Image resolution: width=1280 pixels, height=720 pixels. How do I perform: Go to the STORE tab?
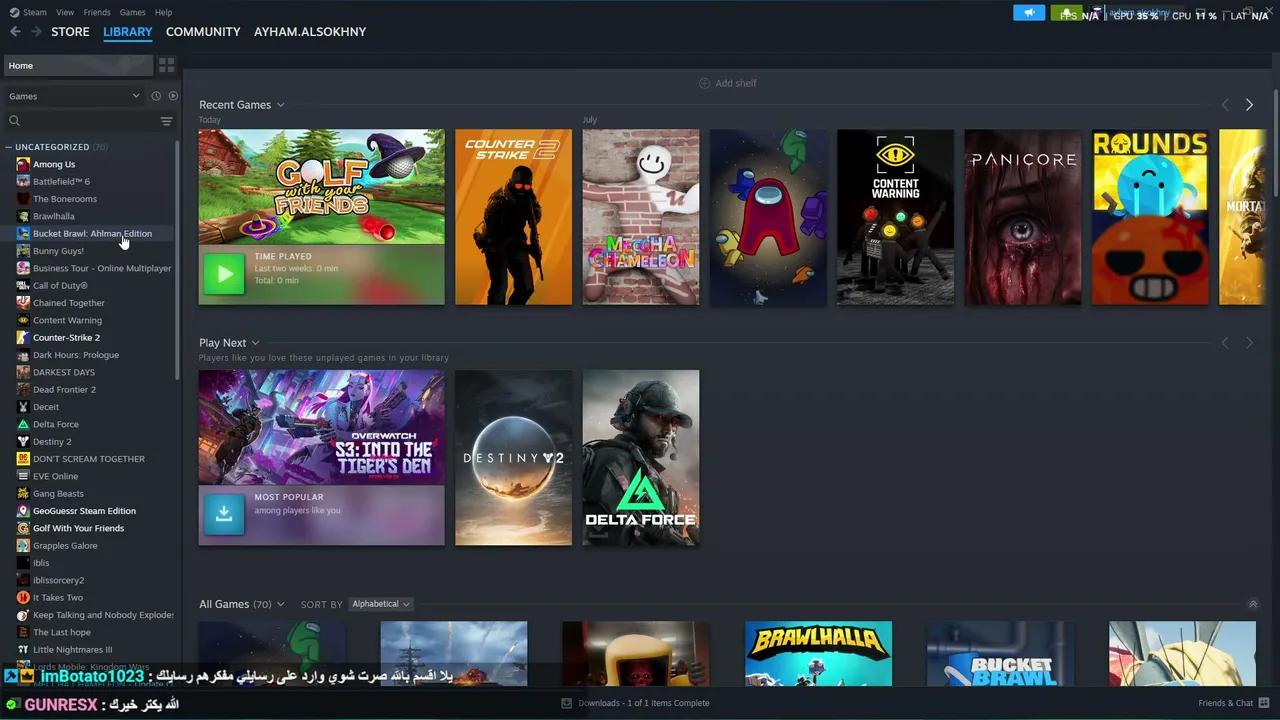pos(70,32)
